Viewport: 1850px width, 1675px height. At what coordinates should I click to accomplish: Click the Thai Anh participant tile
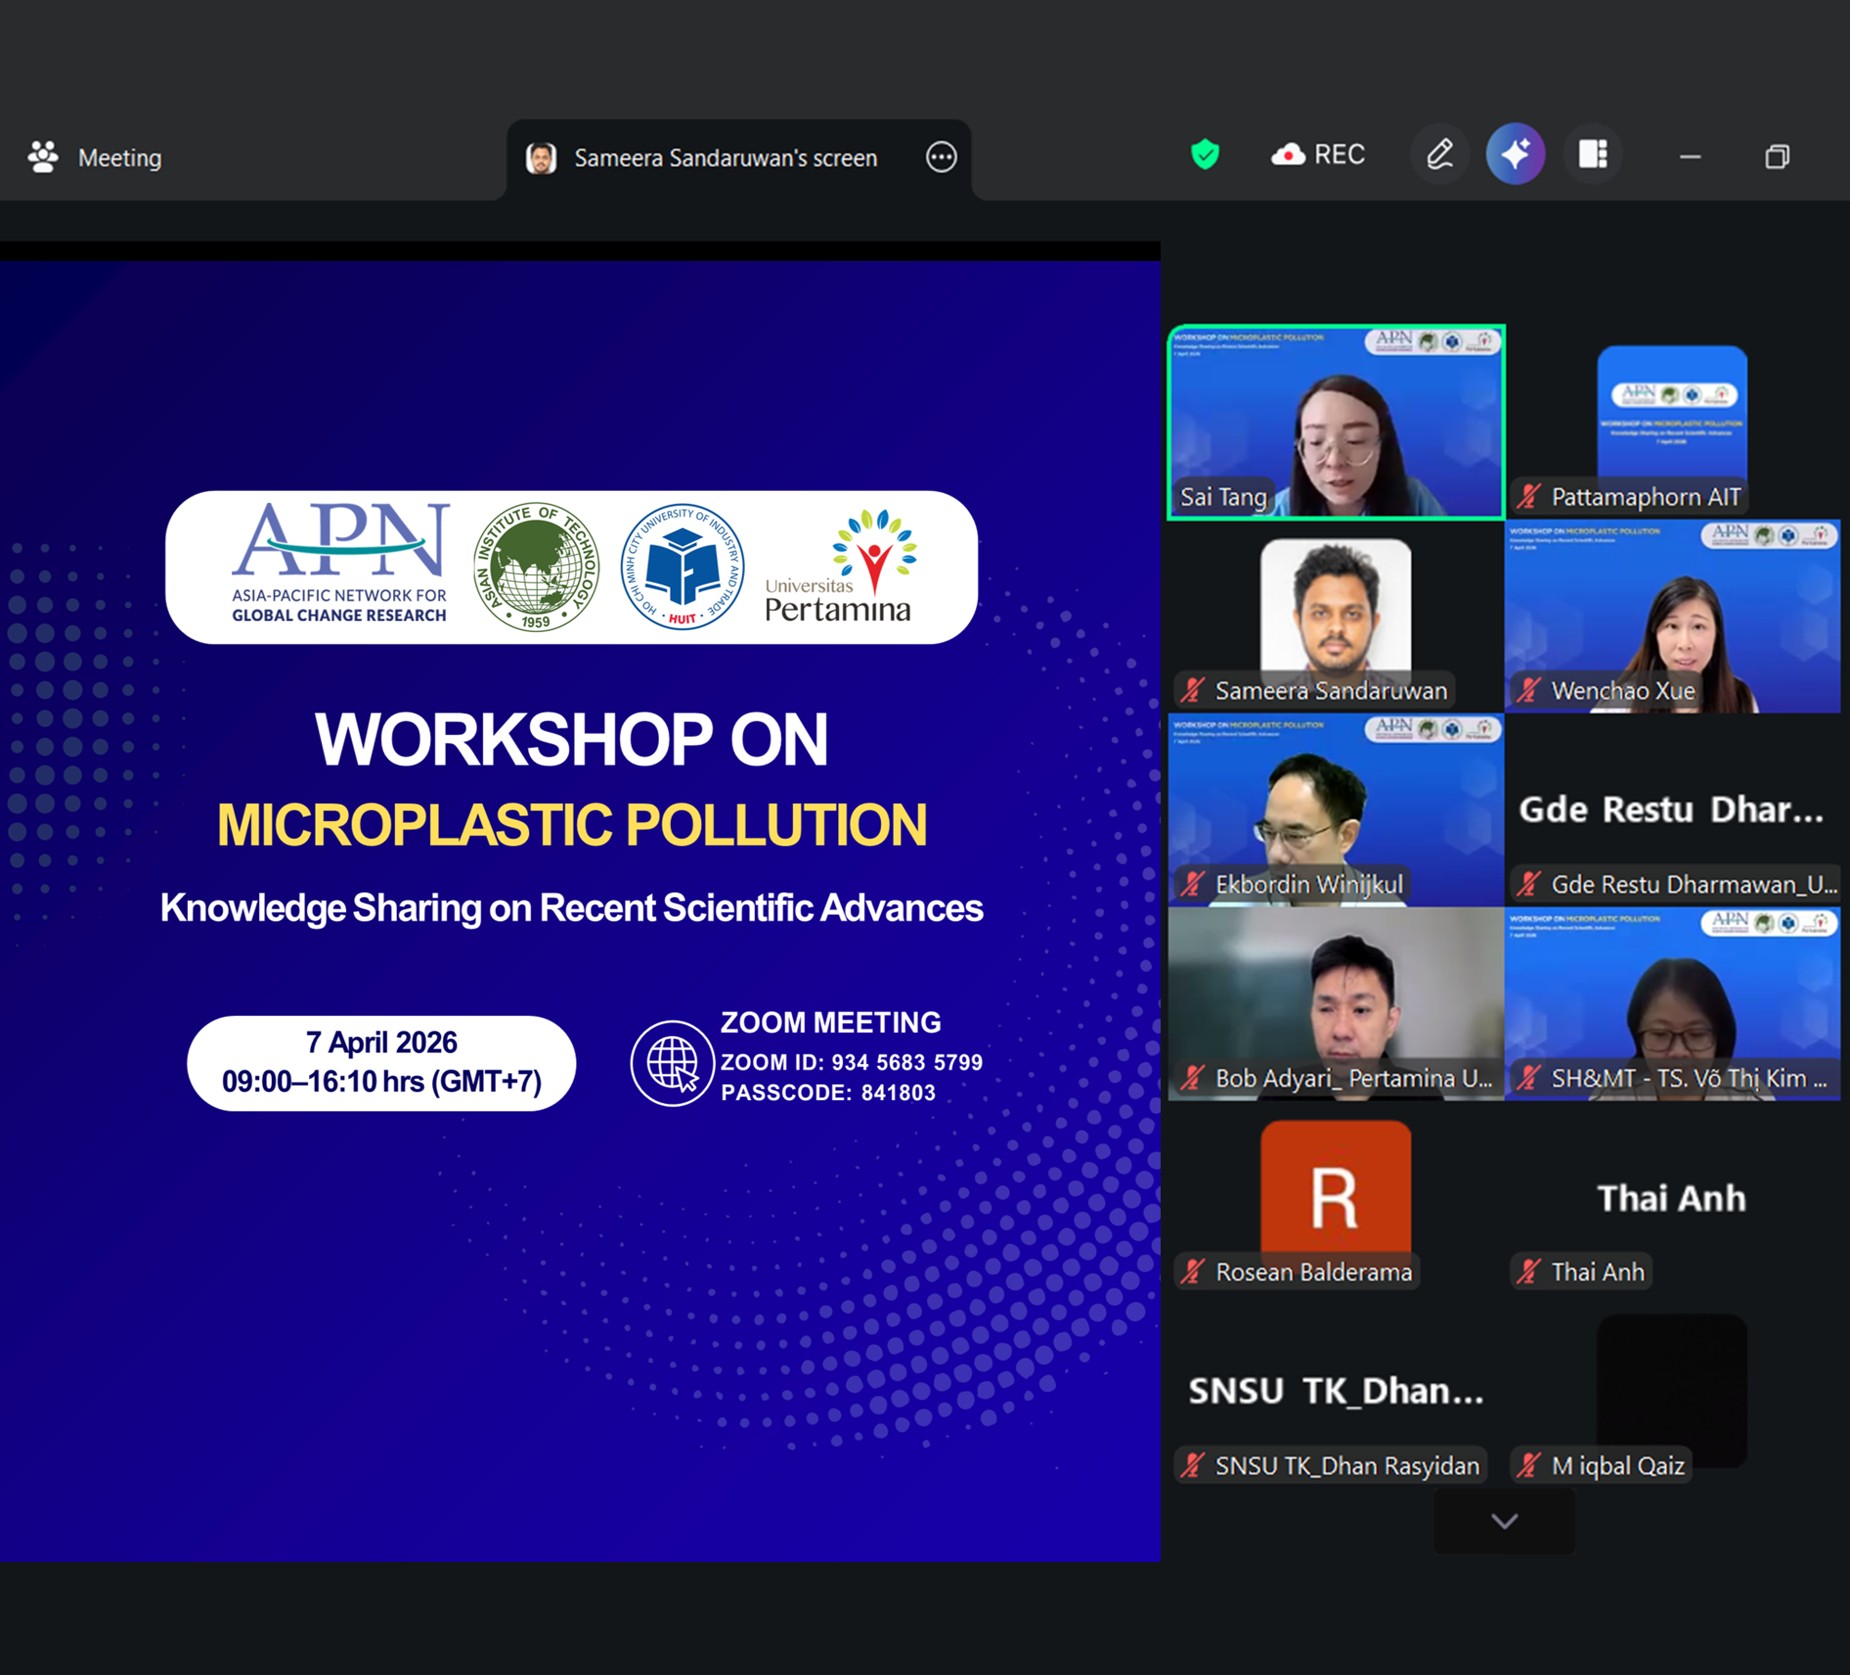(x=1672, y=1200)
